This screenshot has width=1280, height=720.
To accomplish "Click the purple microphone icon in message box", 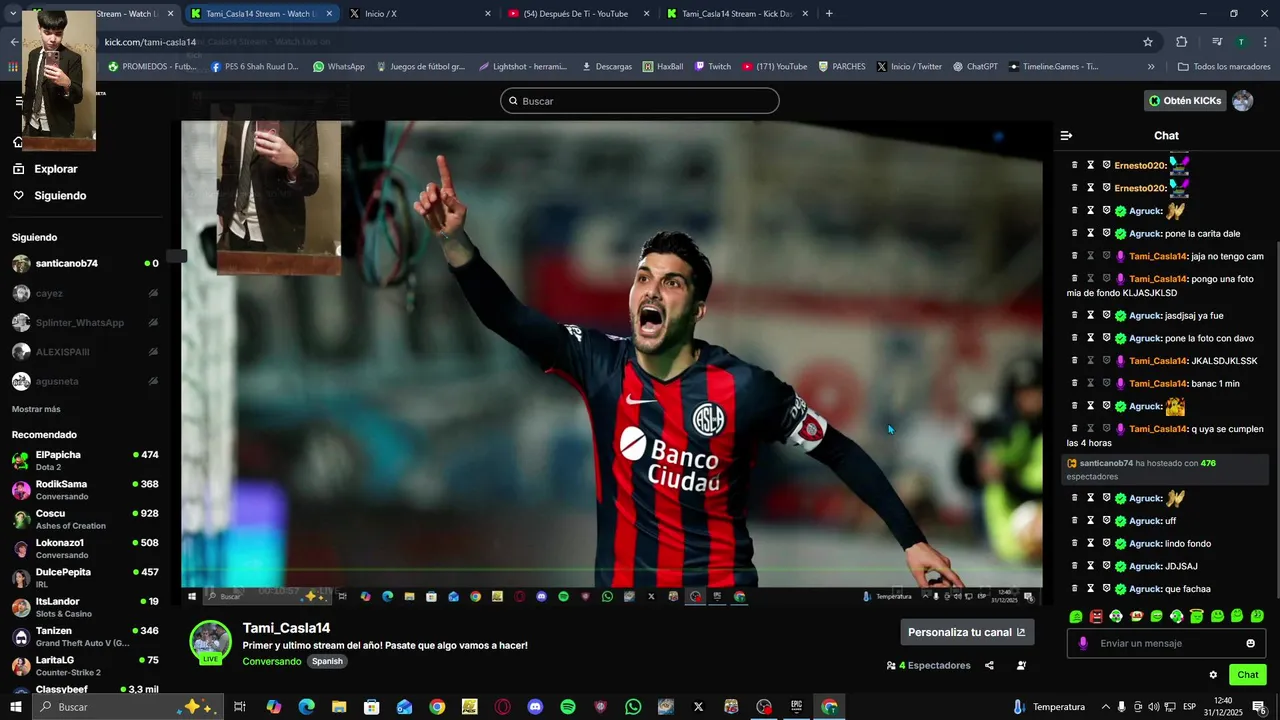I will [1083, 643].
